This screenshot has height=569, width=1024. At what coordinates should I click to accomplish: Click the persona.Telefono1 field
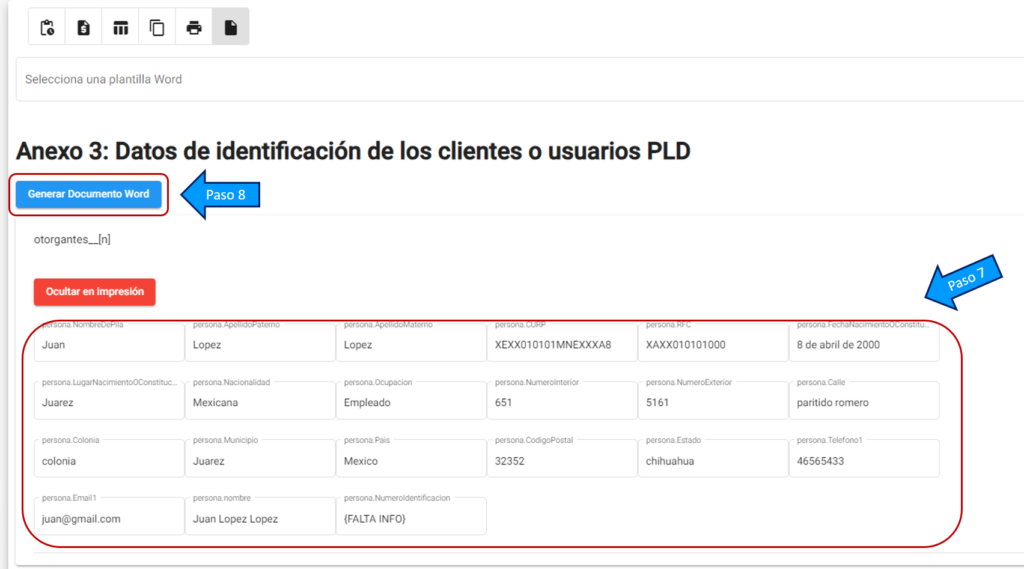(864, 458)
